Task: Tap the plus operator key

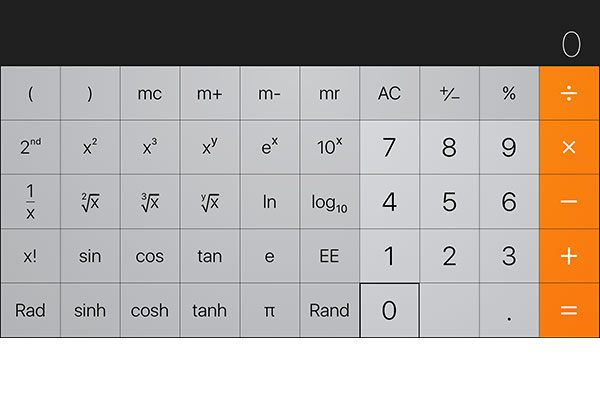Action: pos(569,256)
